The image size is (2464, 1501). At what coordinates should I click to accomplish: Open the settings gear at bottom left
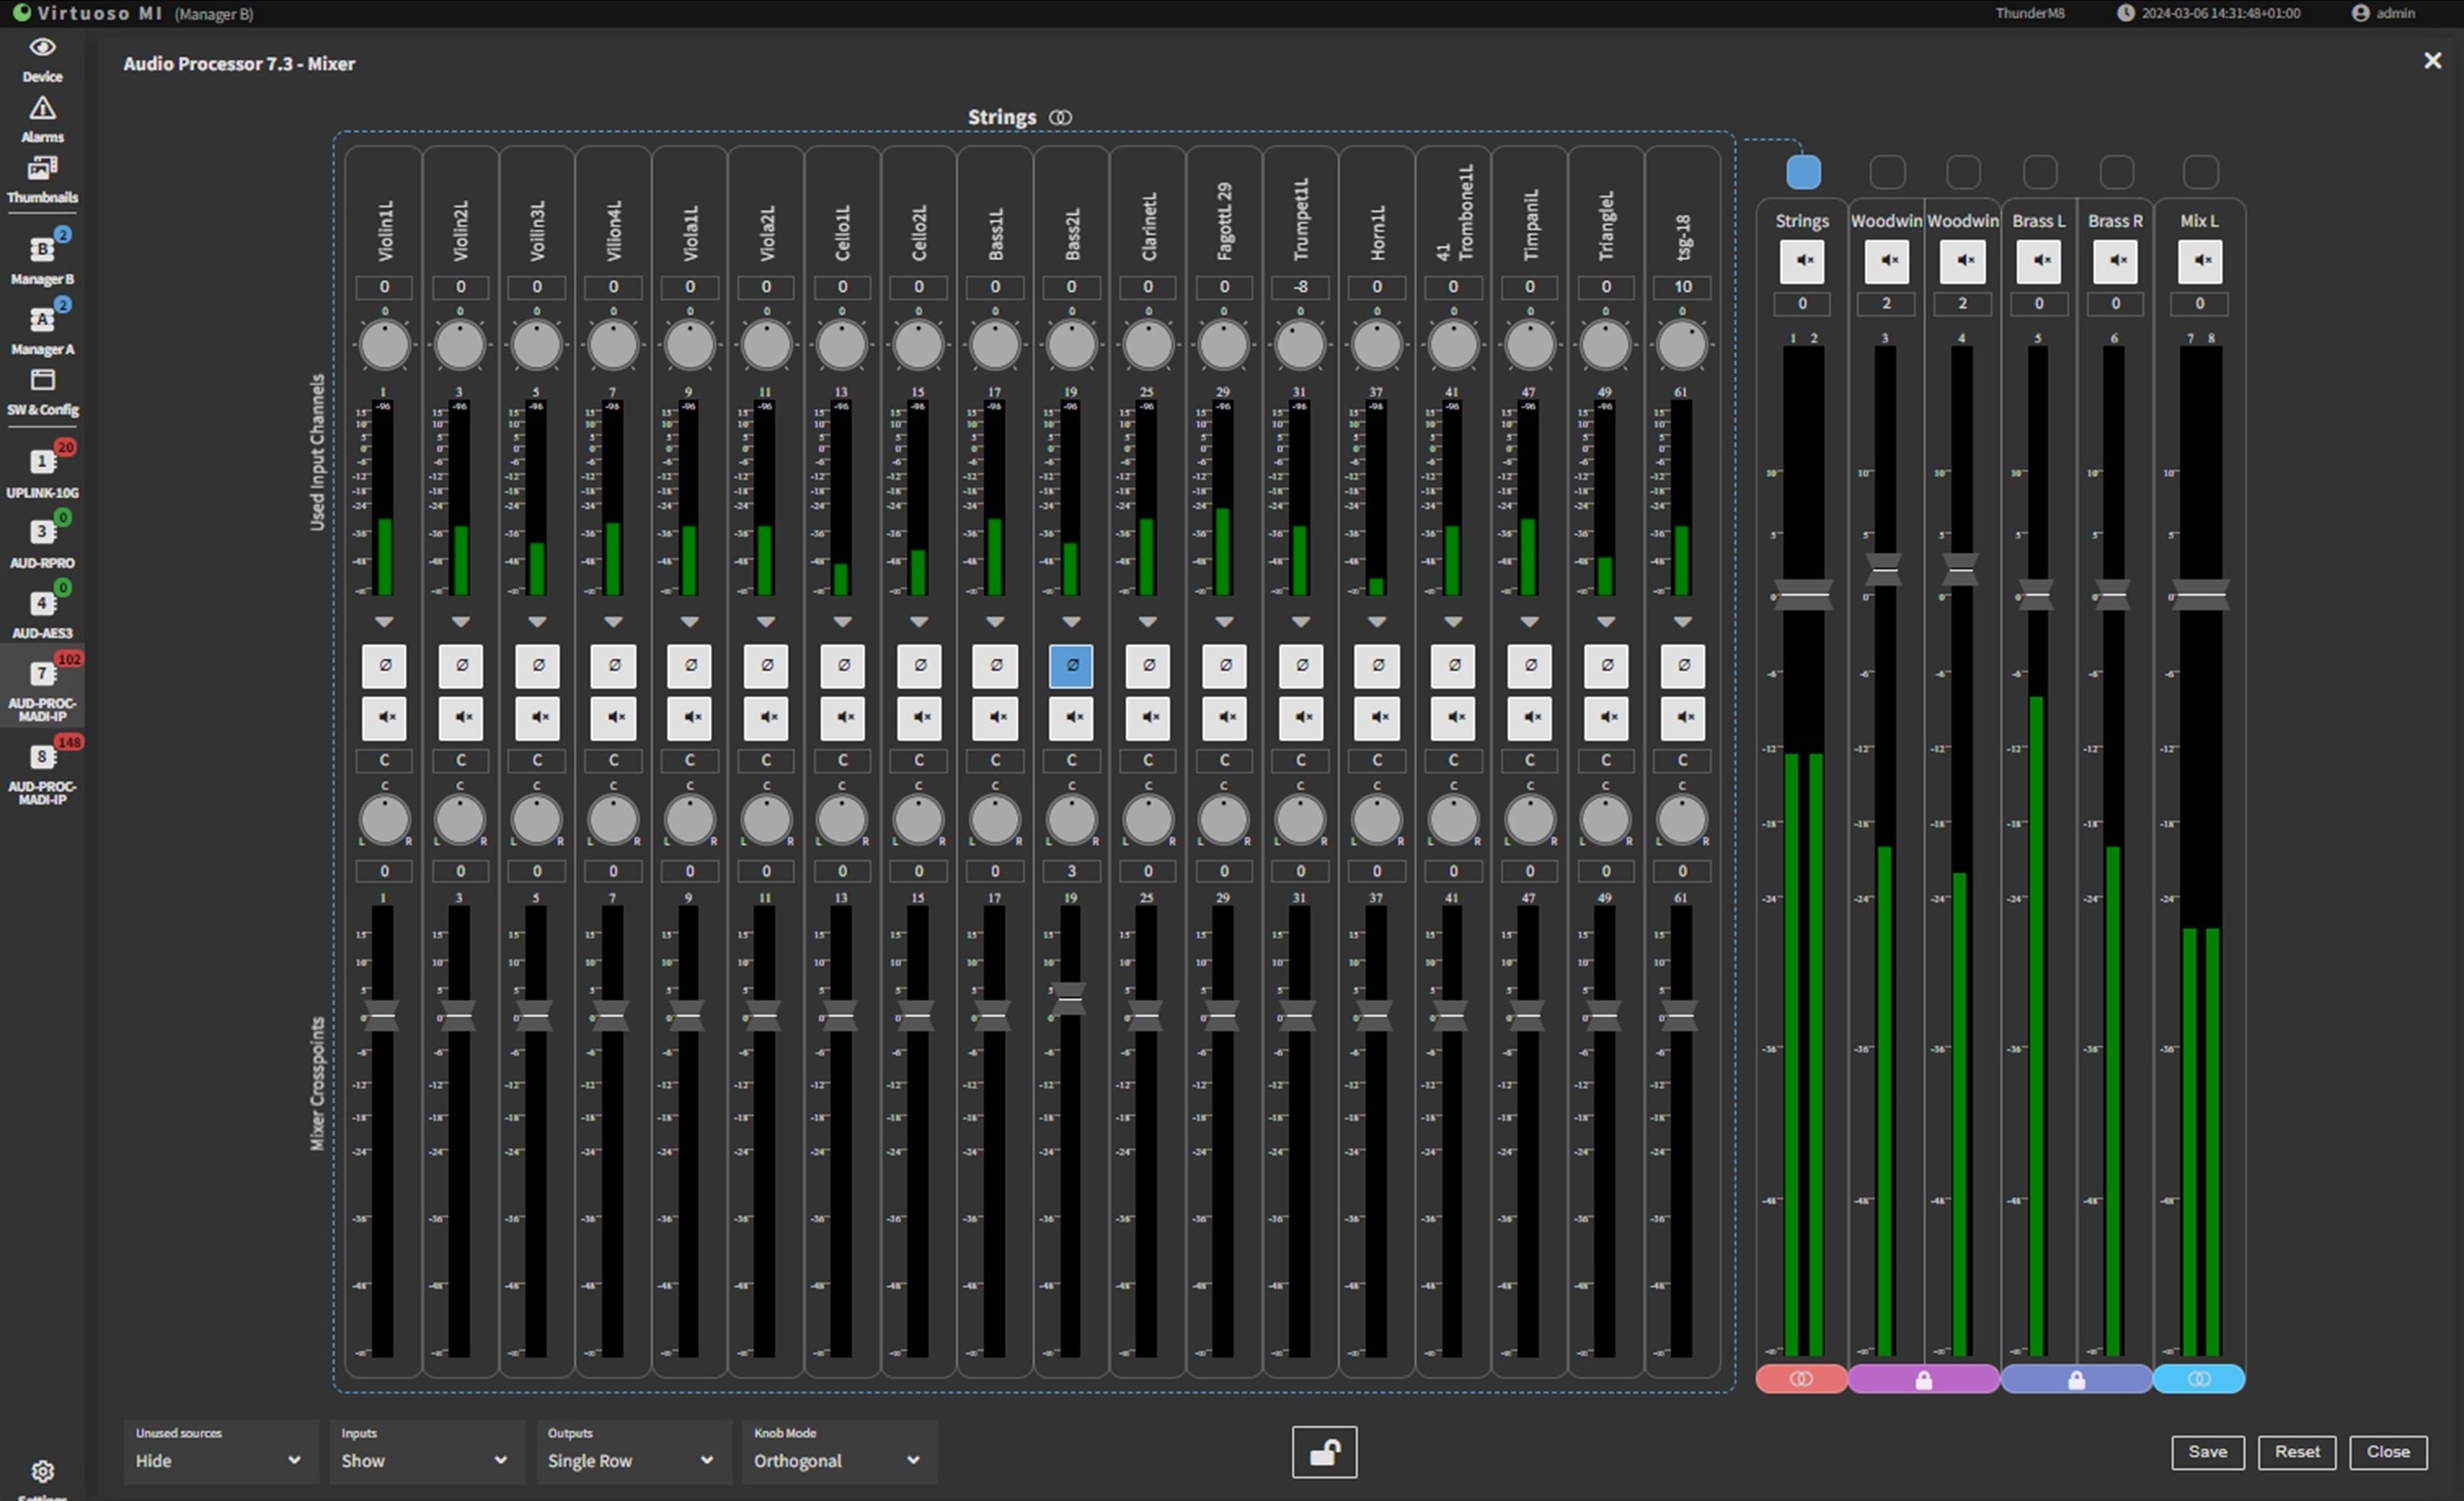[x=42, y=1472]
